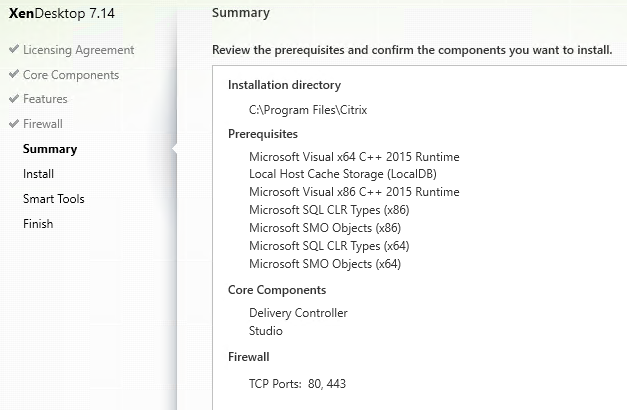Click the Core Components checkmark icon
Image resolution: width=627 pixels, height=410 pixels.
[14, 74]
